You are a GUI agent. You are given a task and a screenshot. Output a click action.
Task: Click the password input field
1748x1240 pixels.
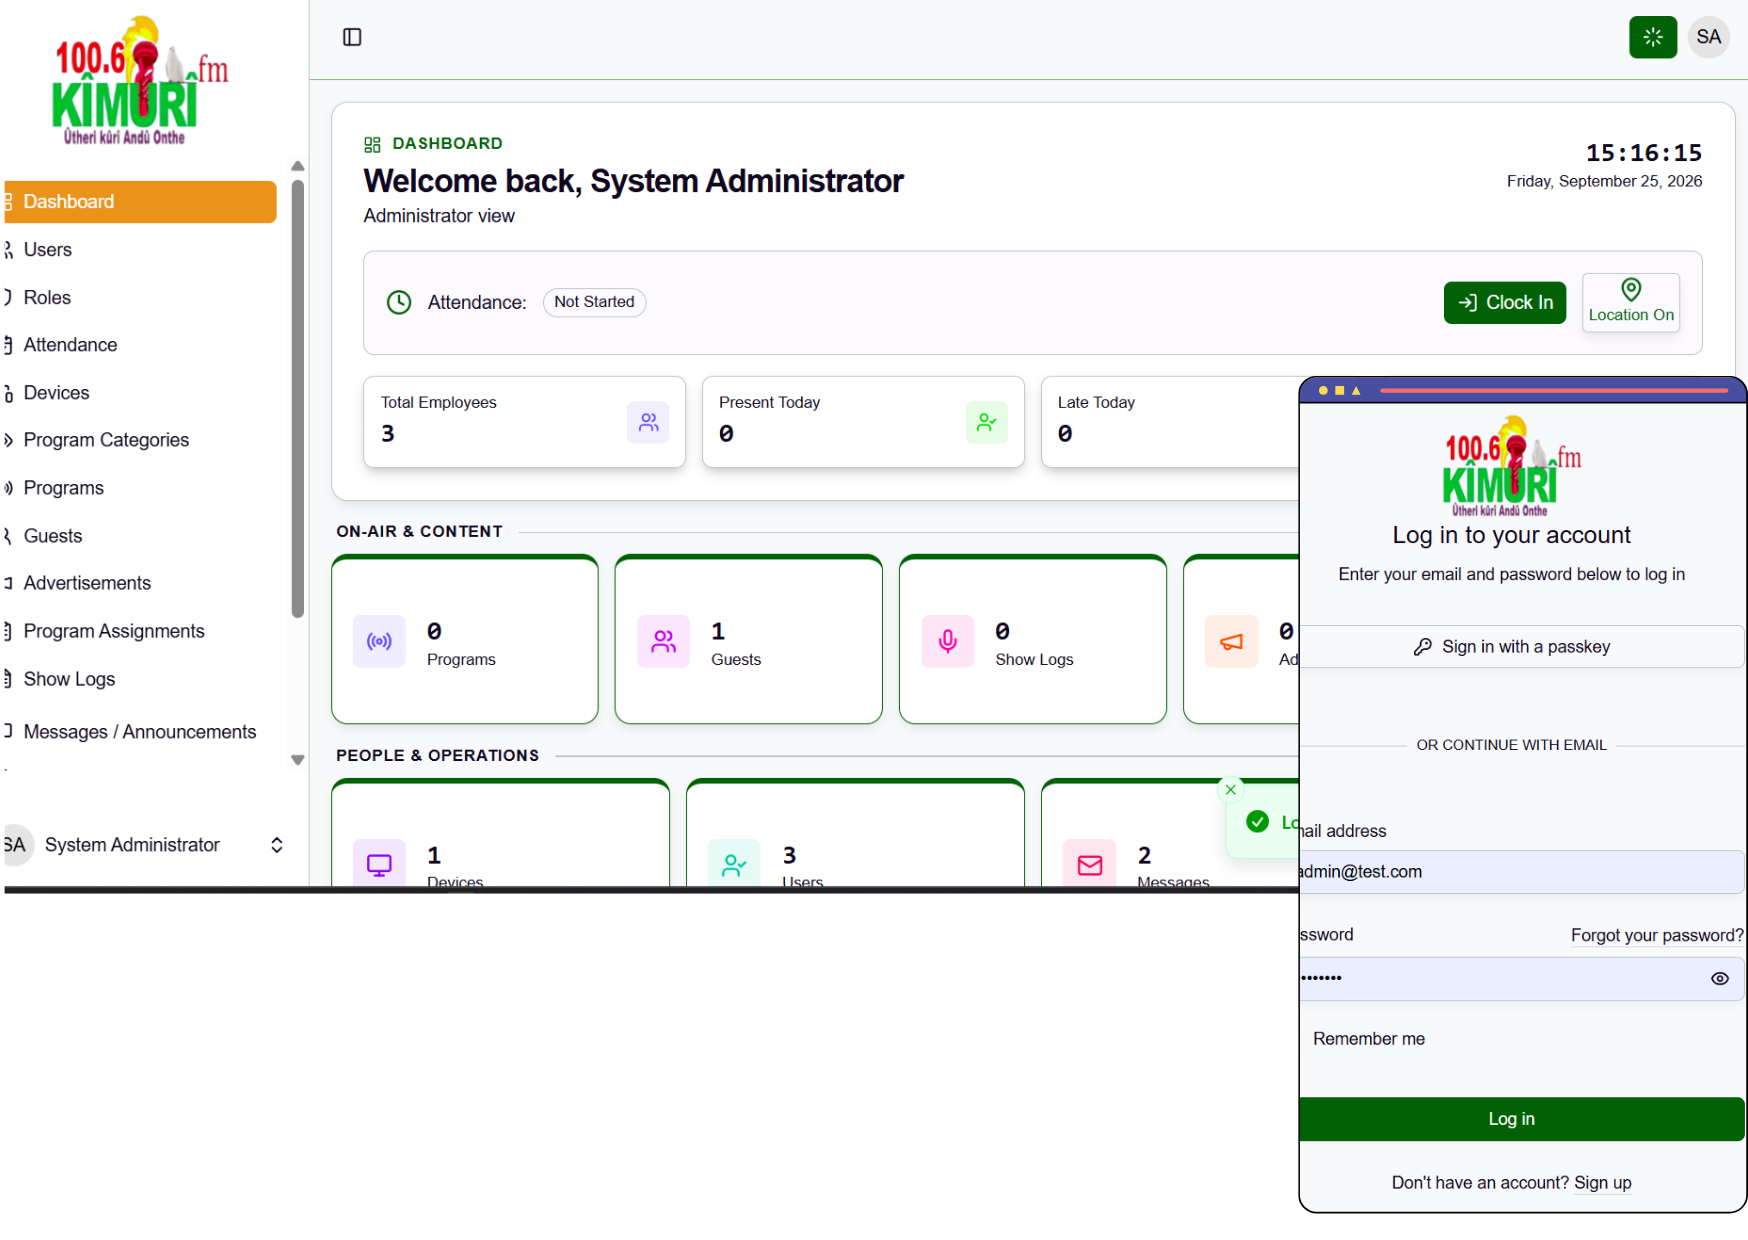[1521, 979]
